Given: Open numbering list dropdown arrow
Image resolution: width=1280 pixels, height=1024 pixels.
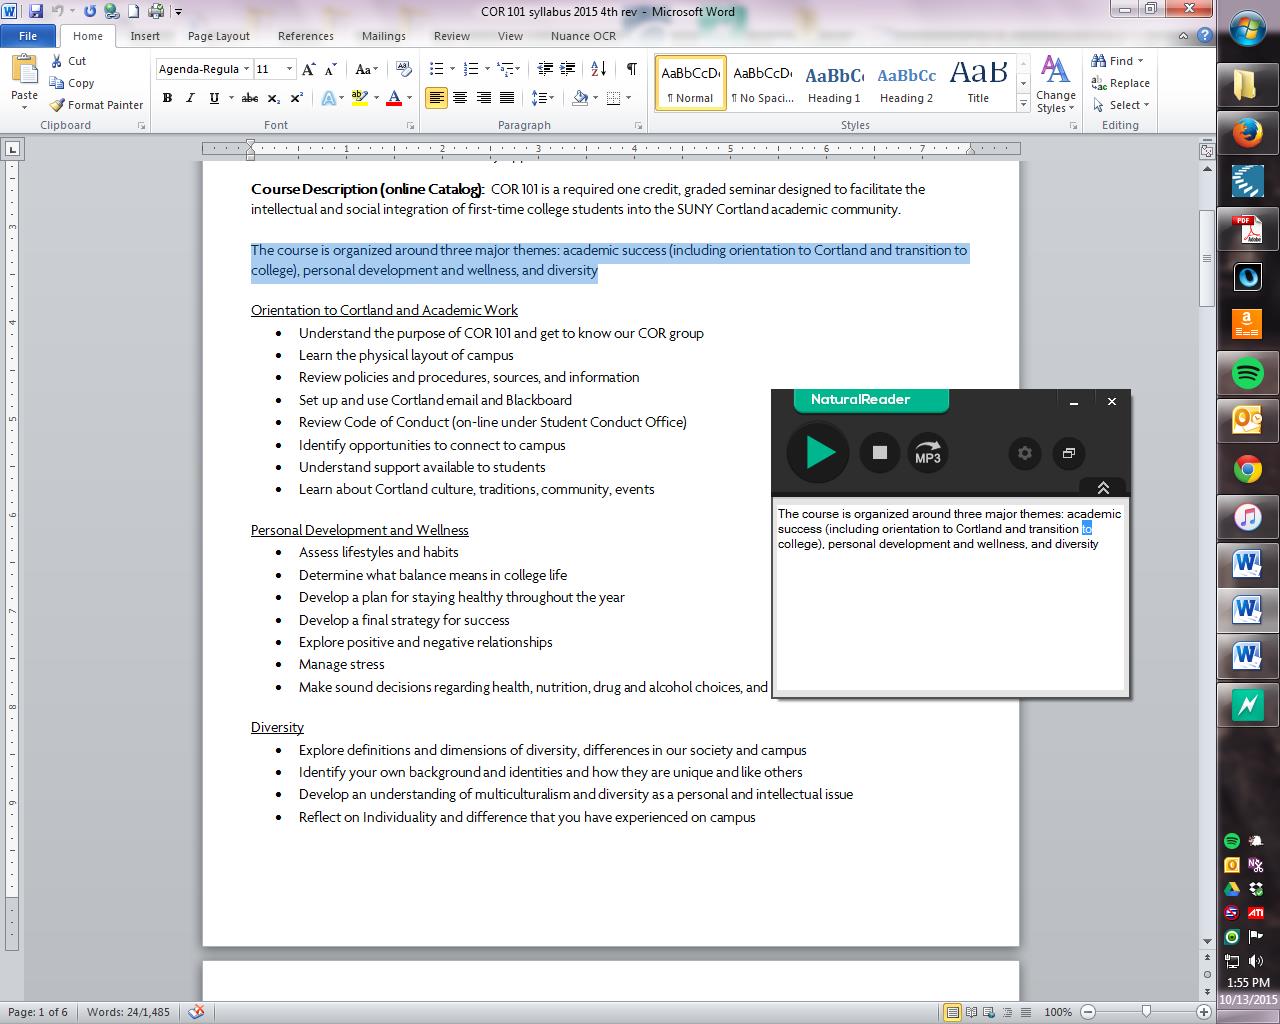Looking at the screenshot, I should click(487, 69).
